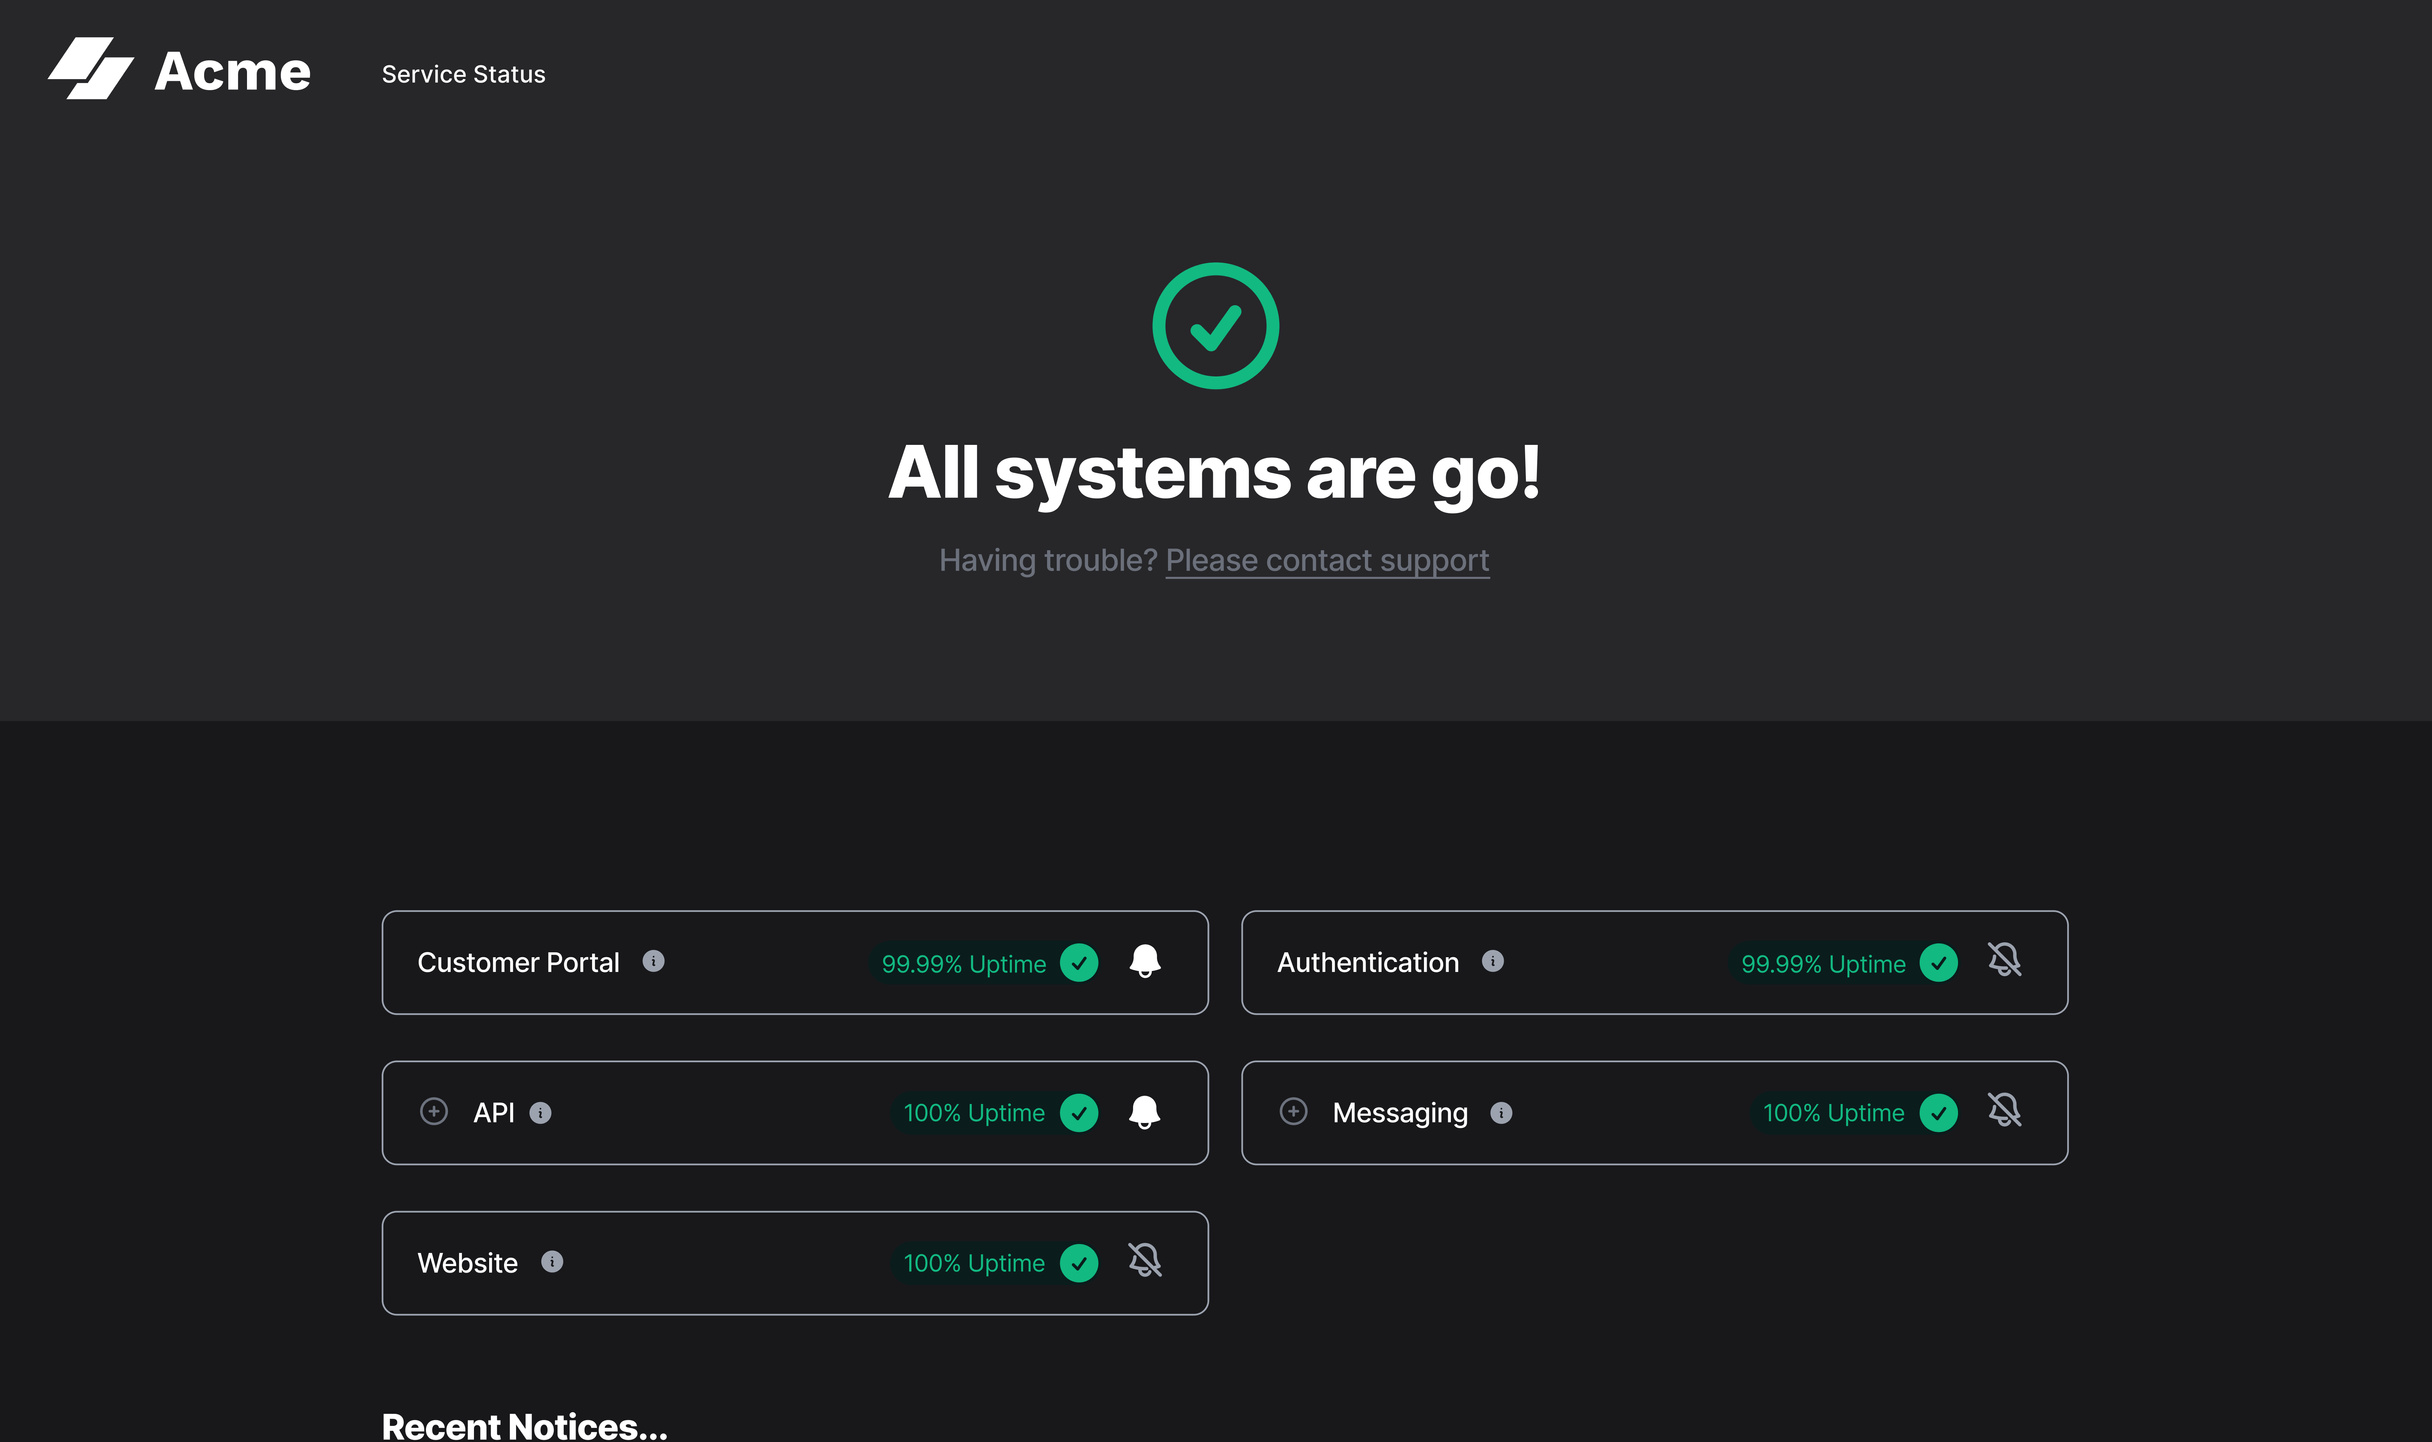Screen dimensions: 2432x1442
Task: Expand the Messaging service details
Action: pos(1292,1111)
